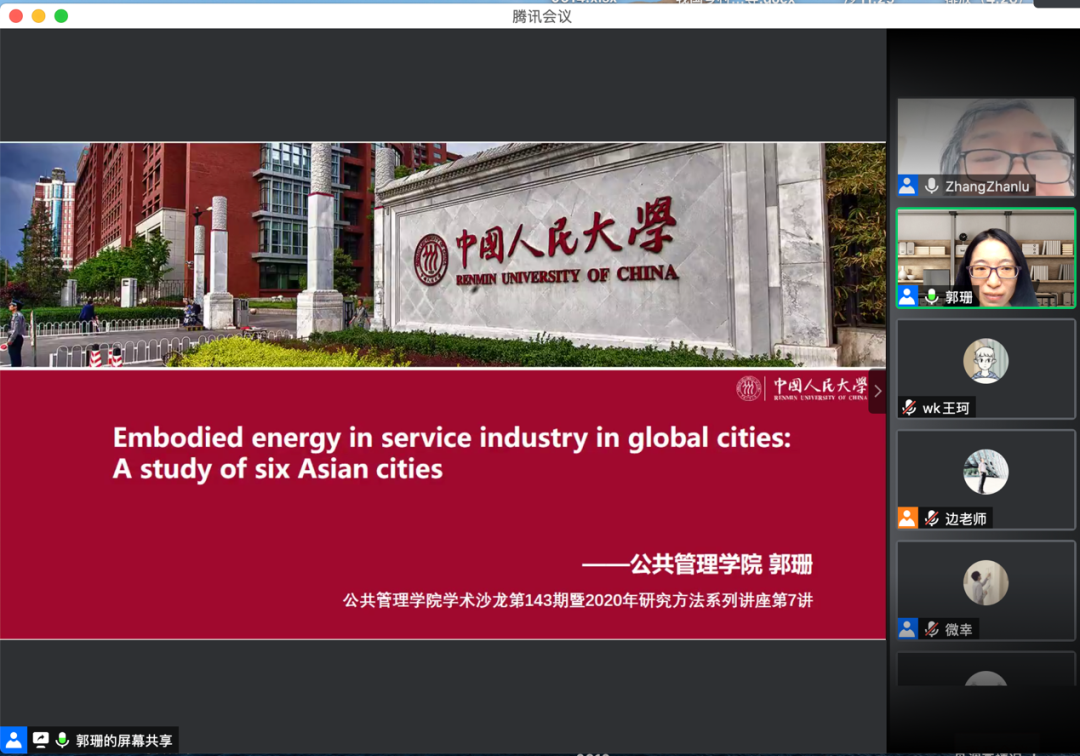The width and height of the screenshot is (1080, 756).
Task: Click the slide title about embodied energy
Action: [451, 453]
